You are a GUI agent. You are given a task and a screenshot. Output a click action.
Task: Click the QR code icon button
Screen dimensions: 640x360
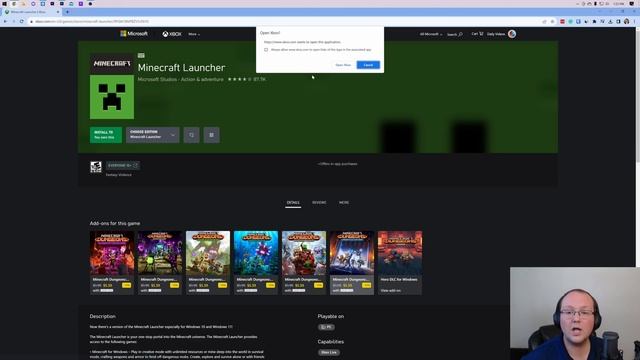click(x=211, y=135)
